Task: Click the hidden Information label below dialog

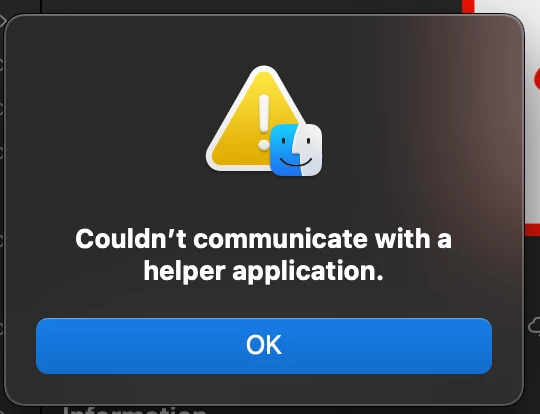Action: tap(134, 410)
